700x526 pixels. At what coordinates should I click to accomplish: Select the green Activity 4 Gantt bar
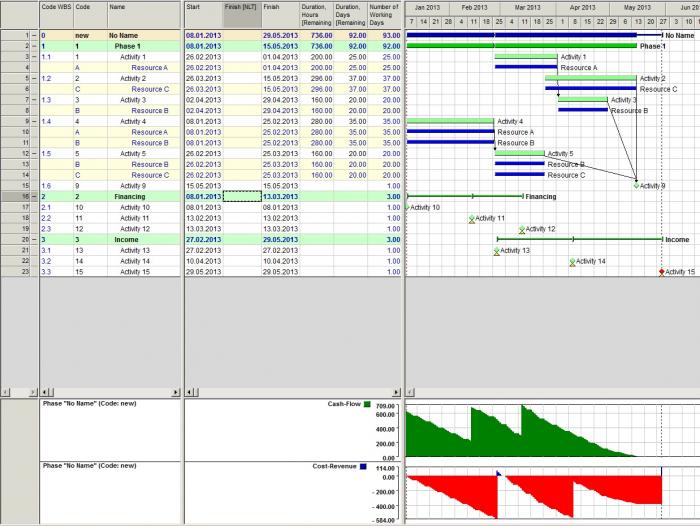click(451, 121)
